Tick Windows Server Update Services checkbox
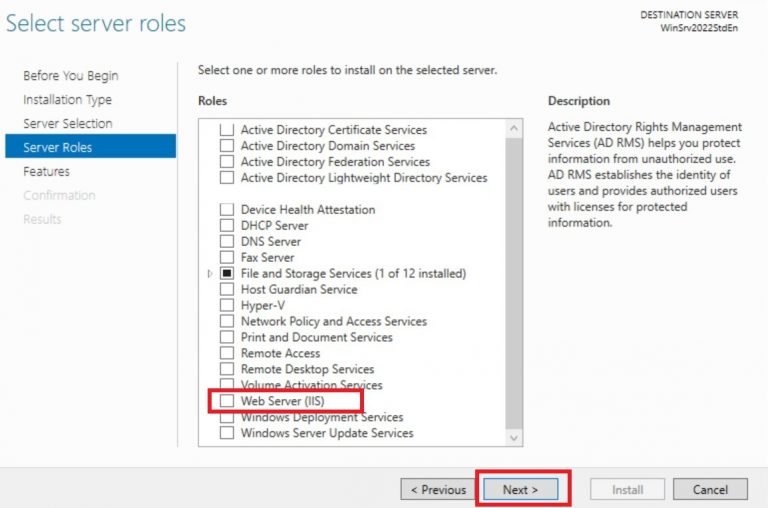 click(227, 434)
